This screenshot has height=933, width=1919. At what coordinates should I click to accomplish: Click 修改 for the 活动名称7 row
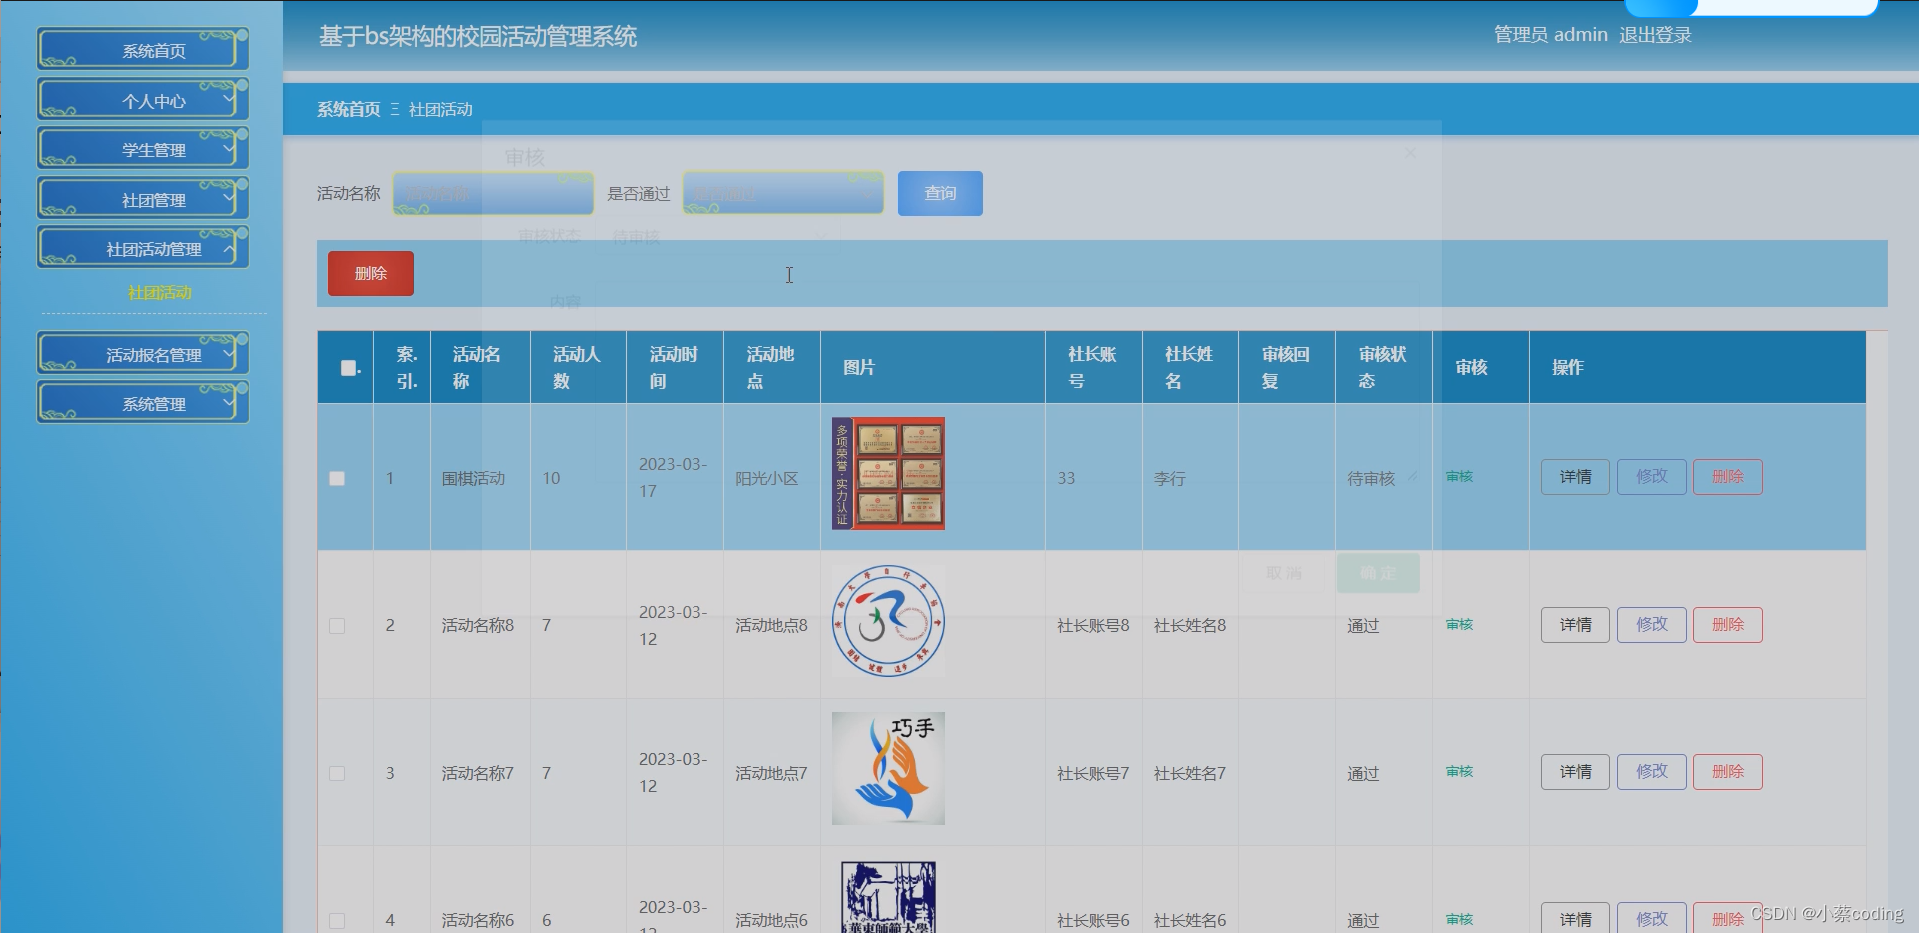click(1651, 772)
